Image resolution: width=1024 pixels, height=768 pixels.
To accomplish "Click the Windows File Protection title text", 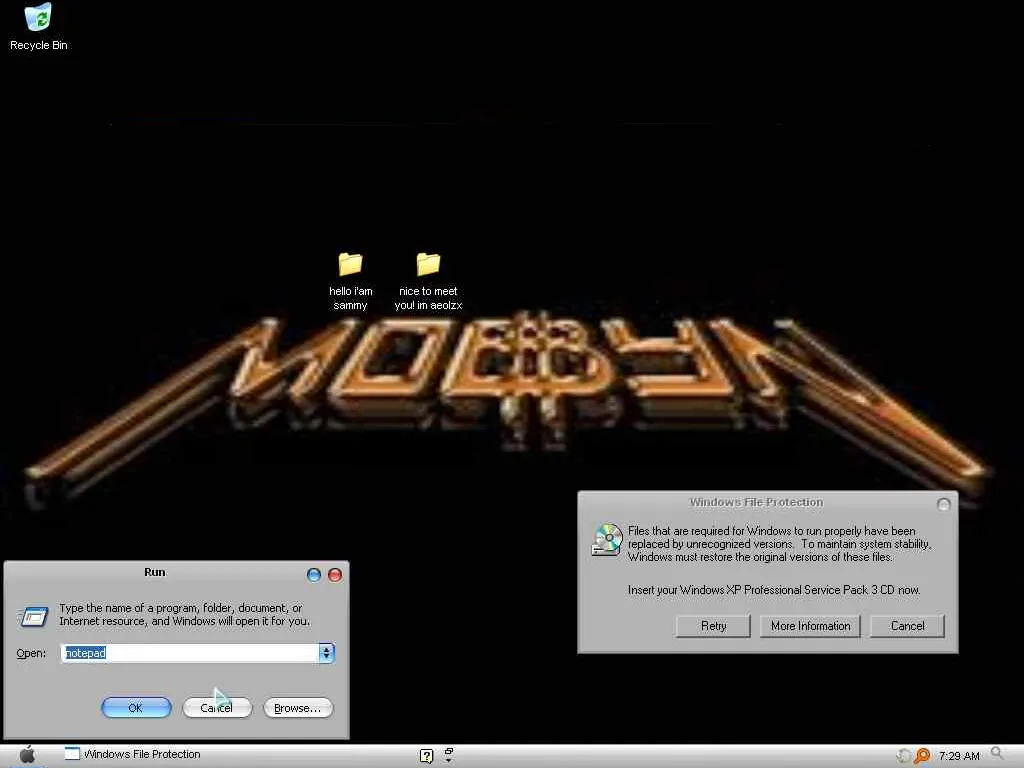I will tap(756, 502).
